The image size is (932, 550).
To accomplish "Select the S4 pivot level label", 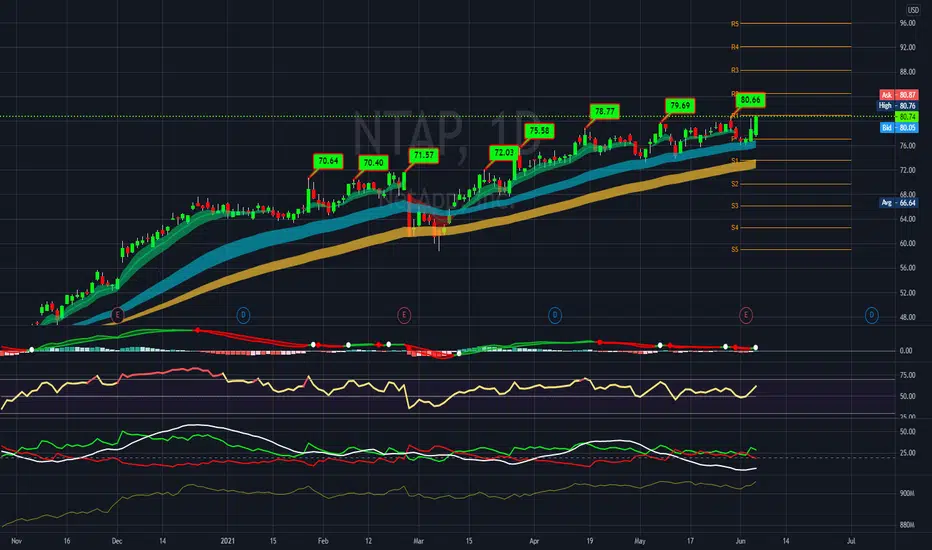I will tap(735, 227).
